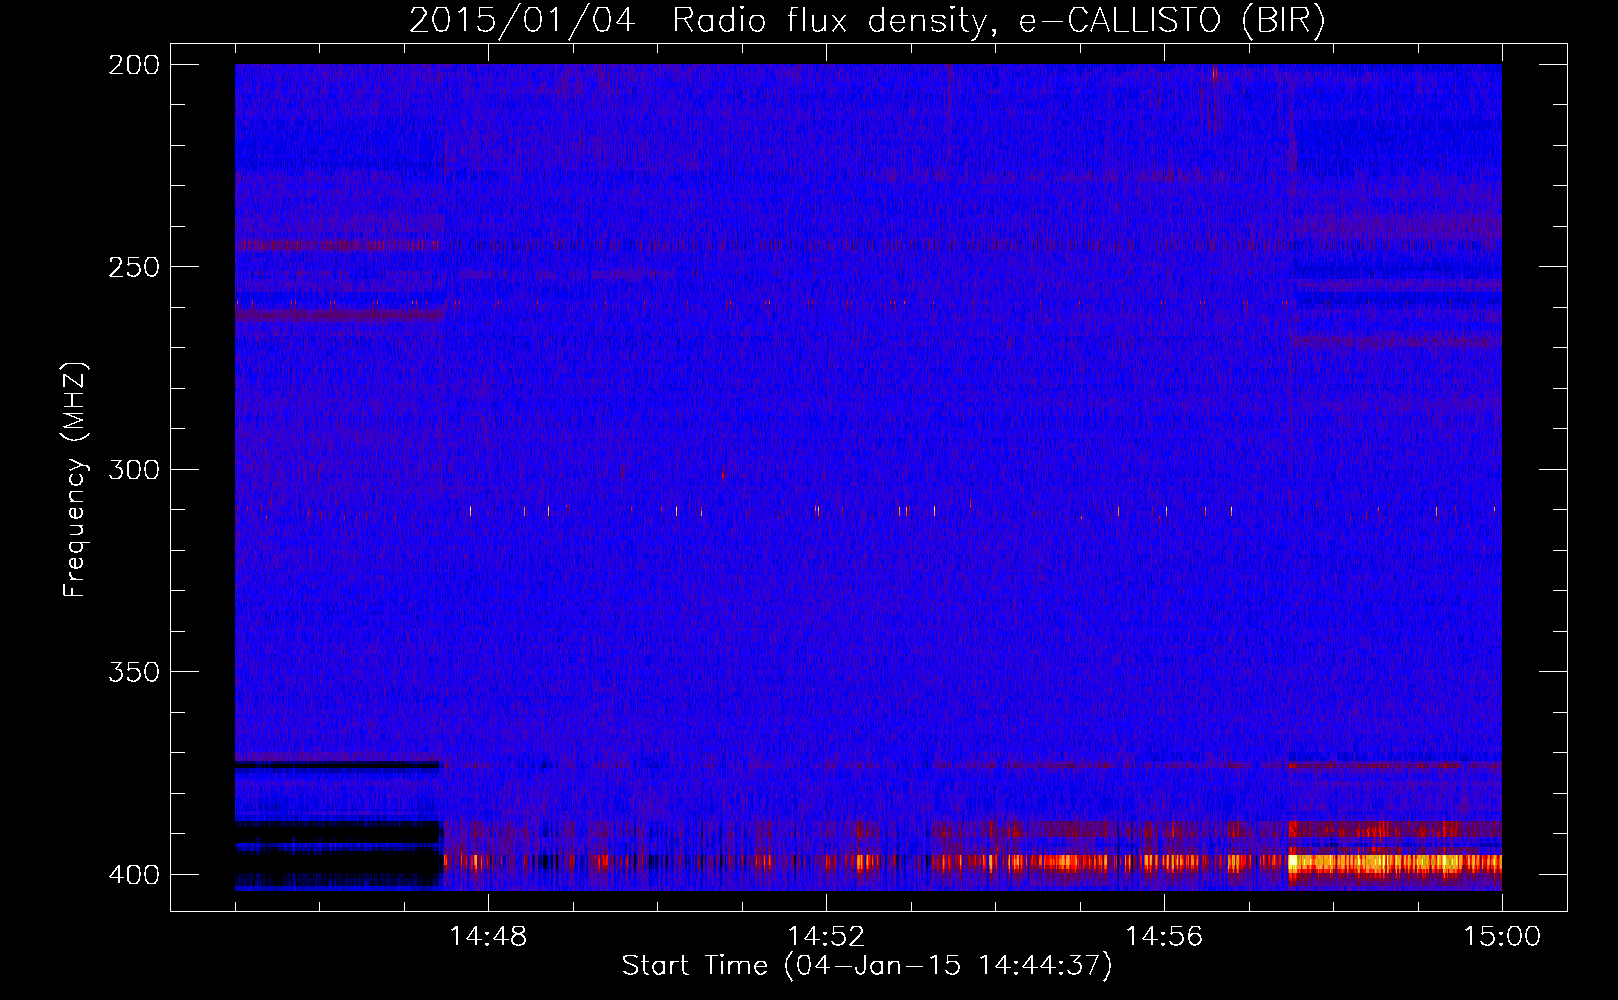Click the 14:56 time tick label
Viewport: 1618px width, 1000px height.
pyautogui.click(x=1164, y=936)
